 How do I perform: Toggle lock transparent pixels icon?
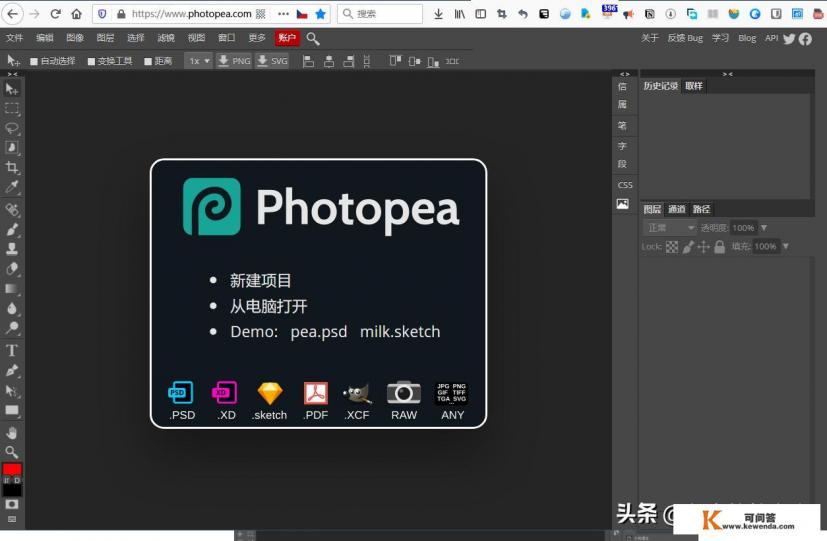click(672, 247)
